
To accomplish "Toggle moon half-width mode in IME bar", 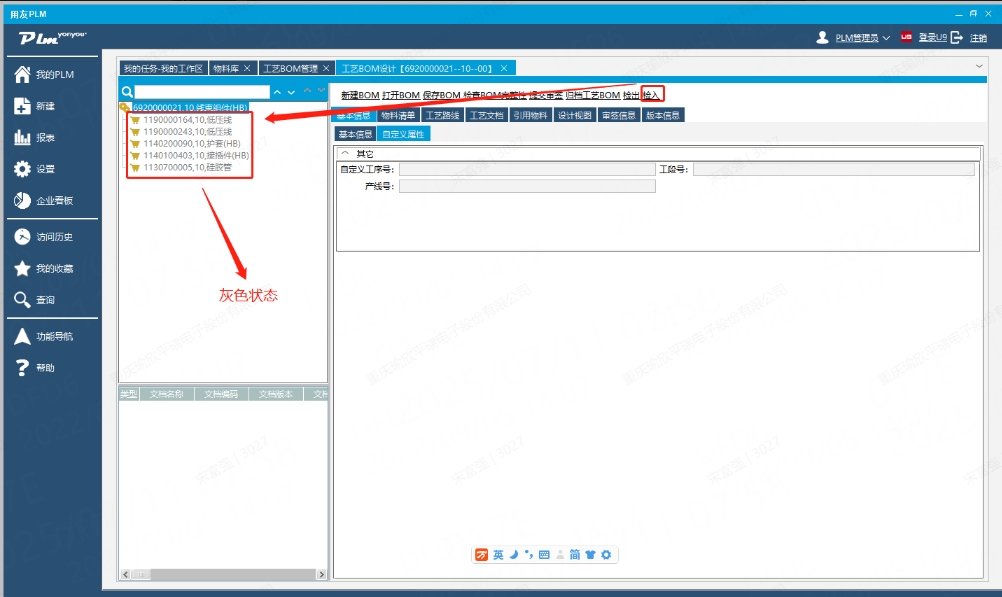I will [513, 555].
